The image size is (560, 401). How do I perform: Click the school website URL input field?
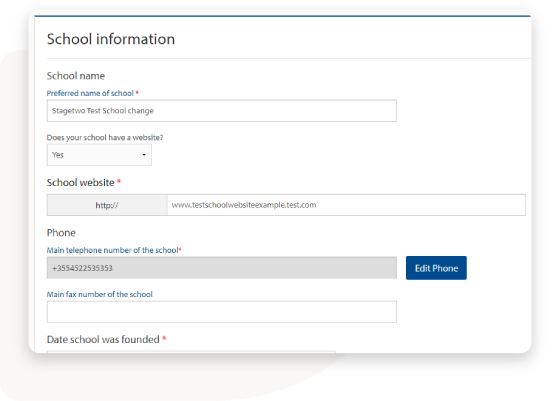tap(346, 205)
